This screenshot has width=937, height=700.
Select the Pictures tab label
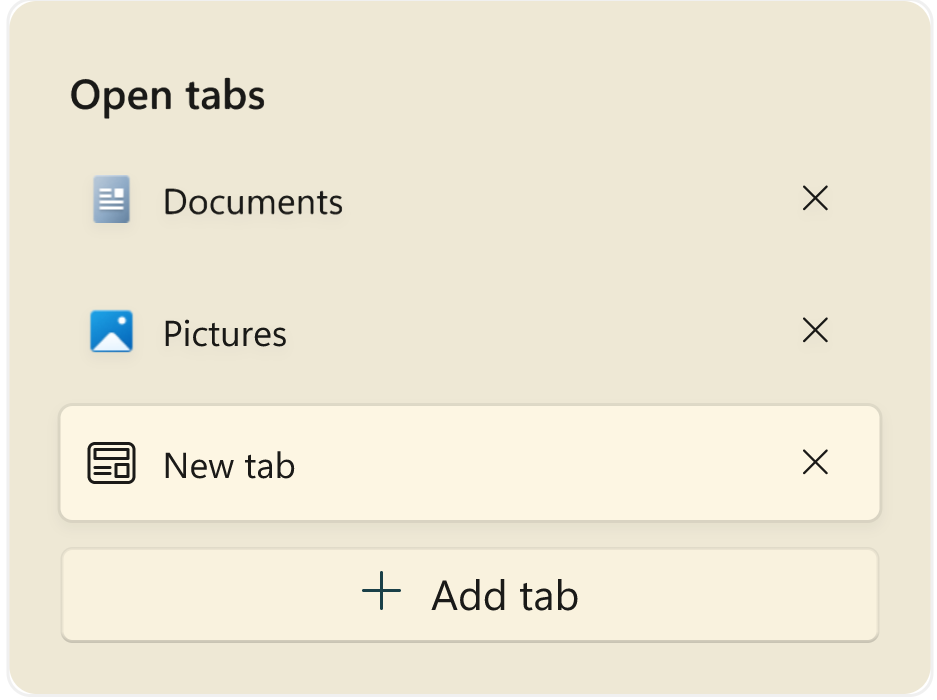[x=225, y=334]
